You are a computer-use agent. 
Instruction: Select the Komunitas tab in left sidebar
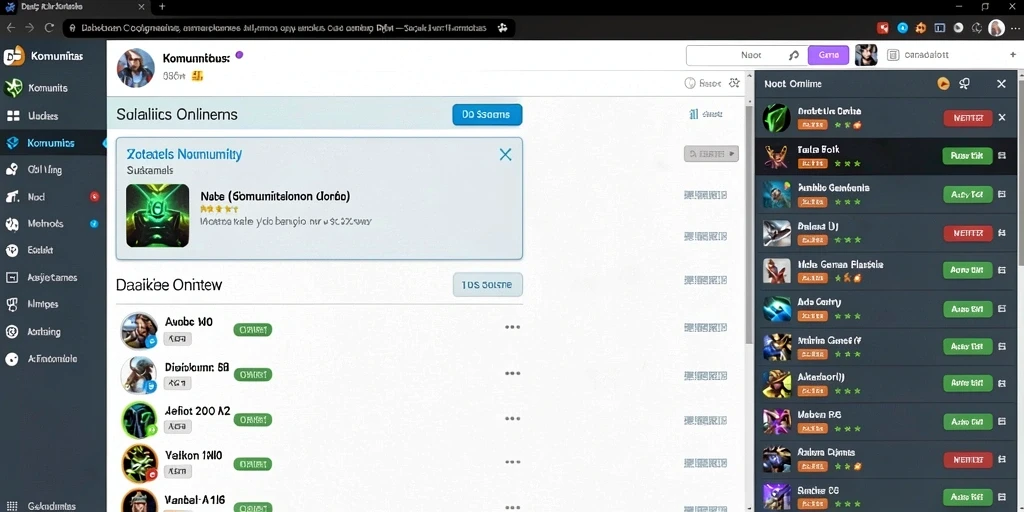coord(52,143)
